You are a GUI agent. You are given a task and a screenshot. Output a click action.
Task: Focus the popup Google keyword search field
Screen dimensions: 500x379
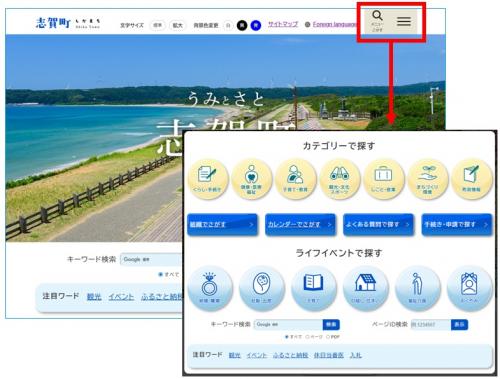[288, 324]
